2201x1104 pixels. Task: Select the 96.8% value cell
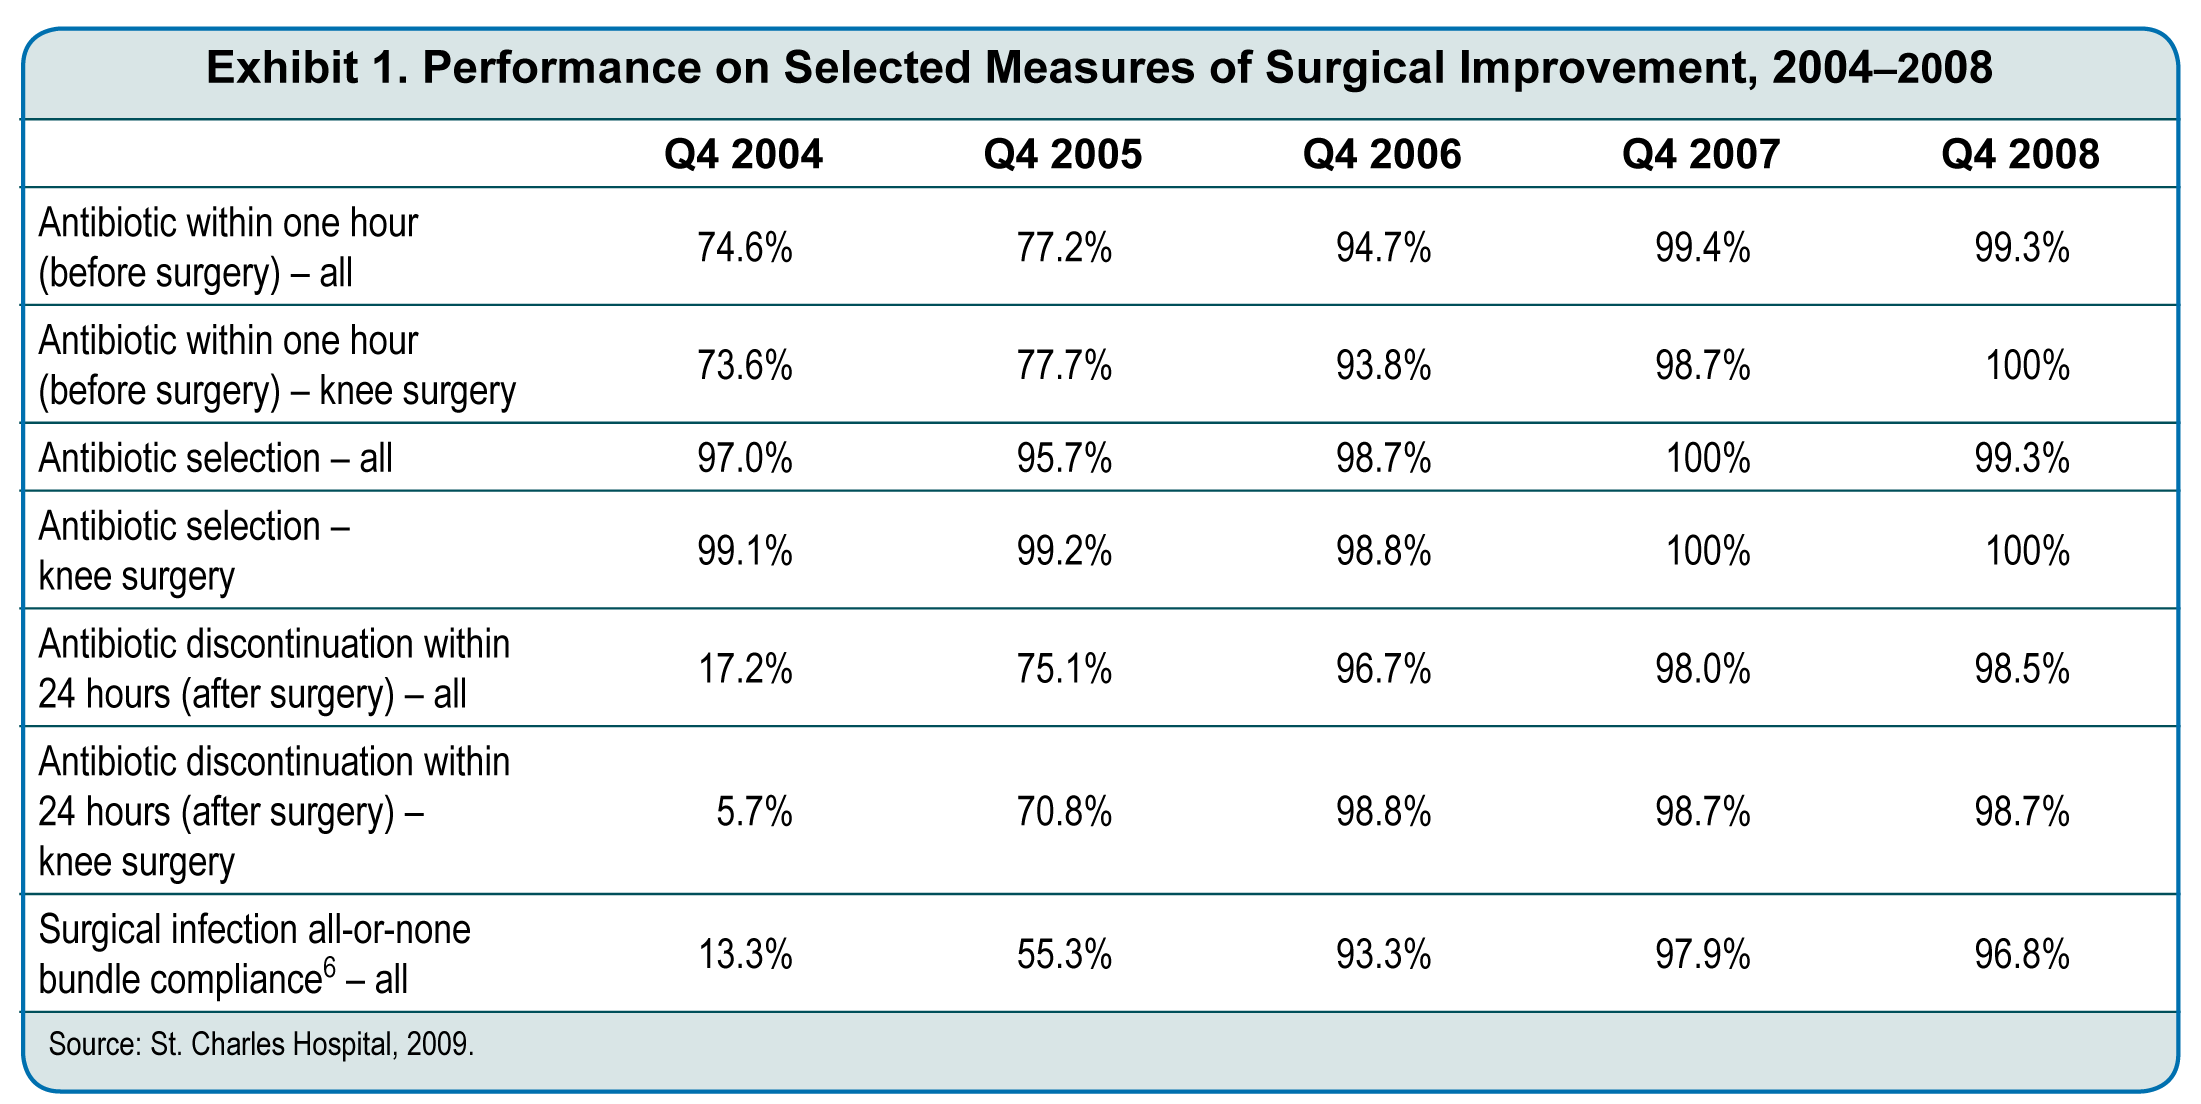pyautogui.click(x=2021, y=955)
